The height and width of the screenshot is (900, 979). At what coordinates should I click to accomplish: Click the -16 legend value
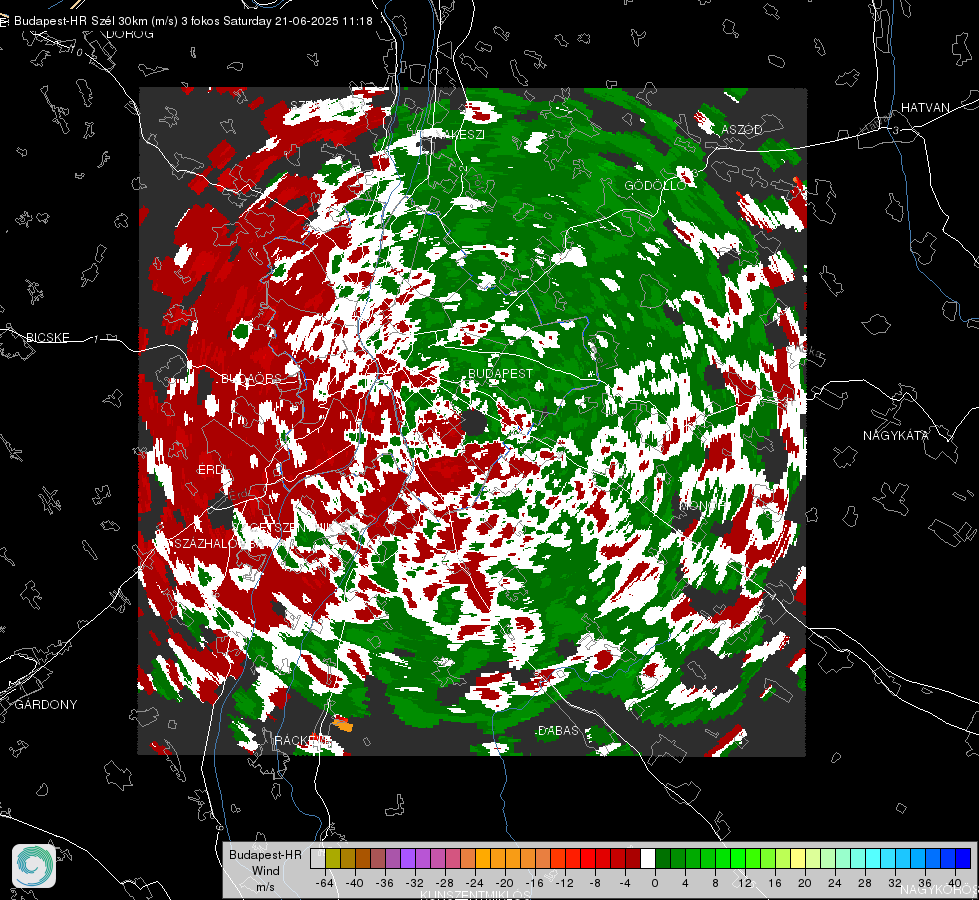point(534,883)
